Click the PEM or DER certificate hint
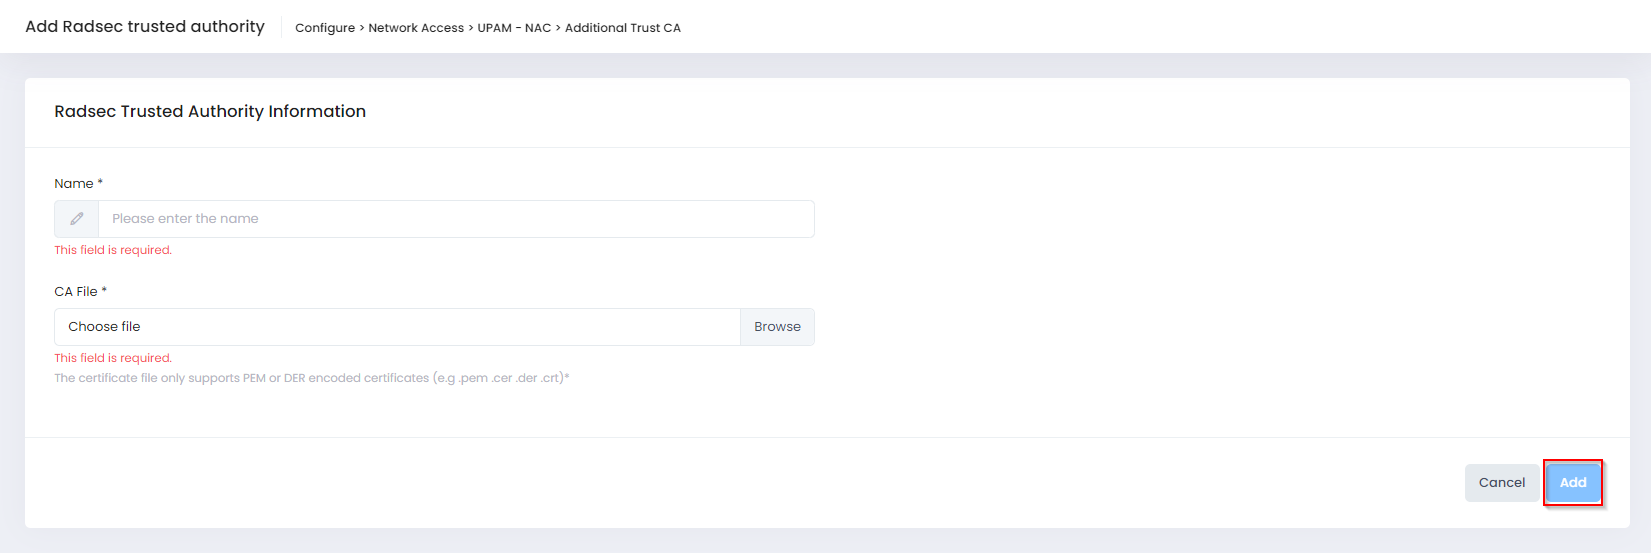 click(311, 378)
